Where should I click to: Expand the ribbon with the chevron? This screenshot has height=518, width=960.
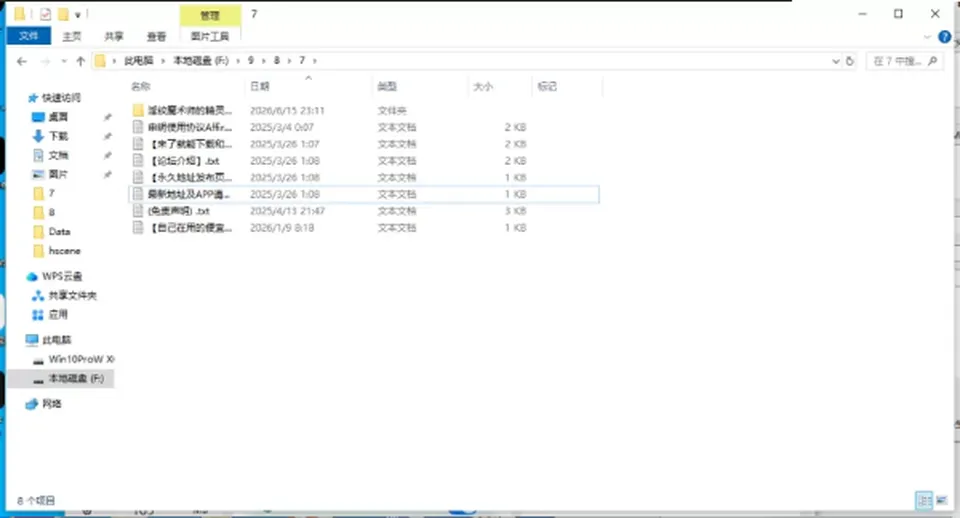pos(927,37)
